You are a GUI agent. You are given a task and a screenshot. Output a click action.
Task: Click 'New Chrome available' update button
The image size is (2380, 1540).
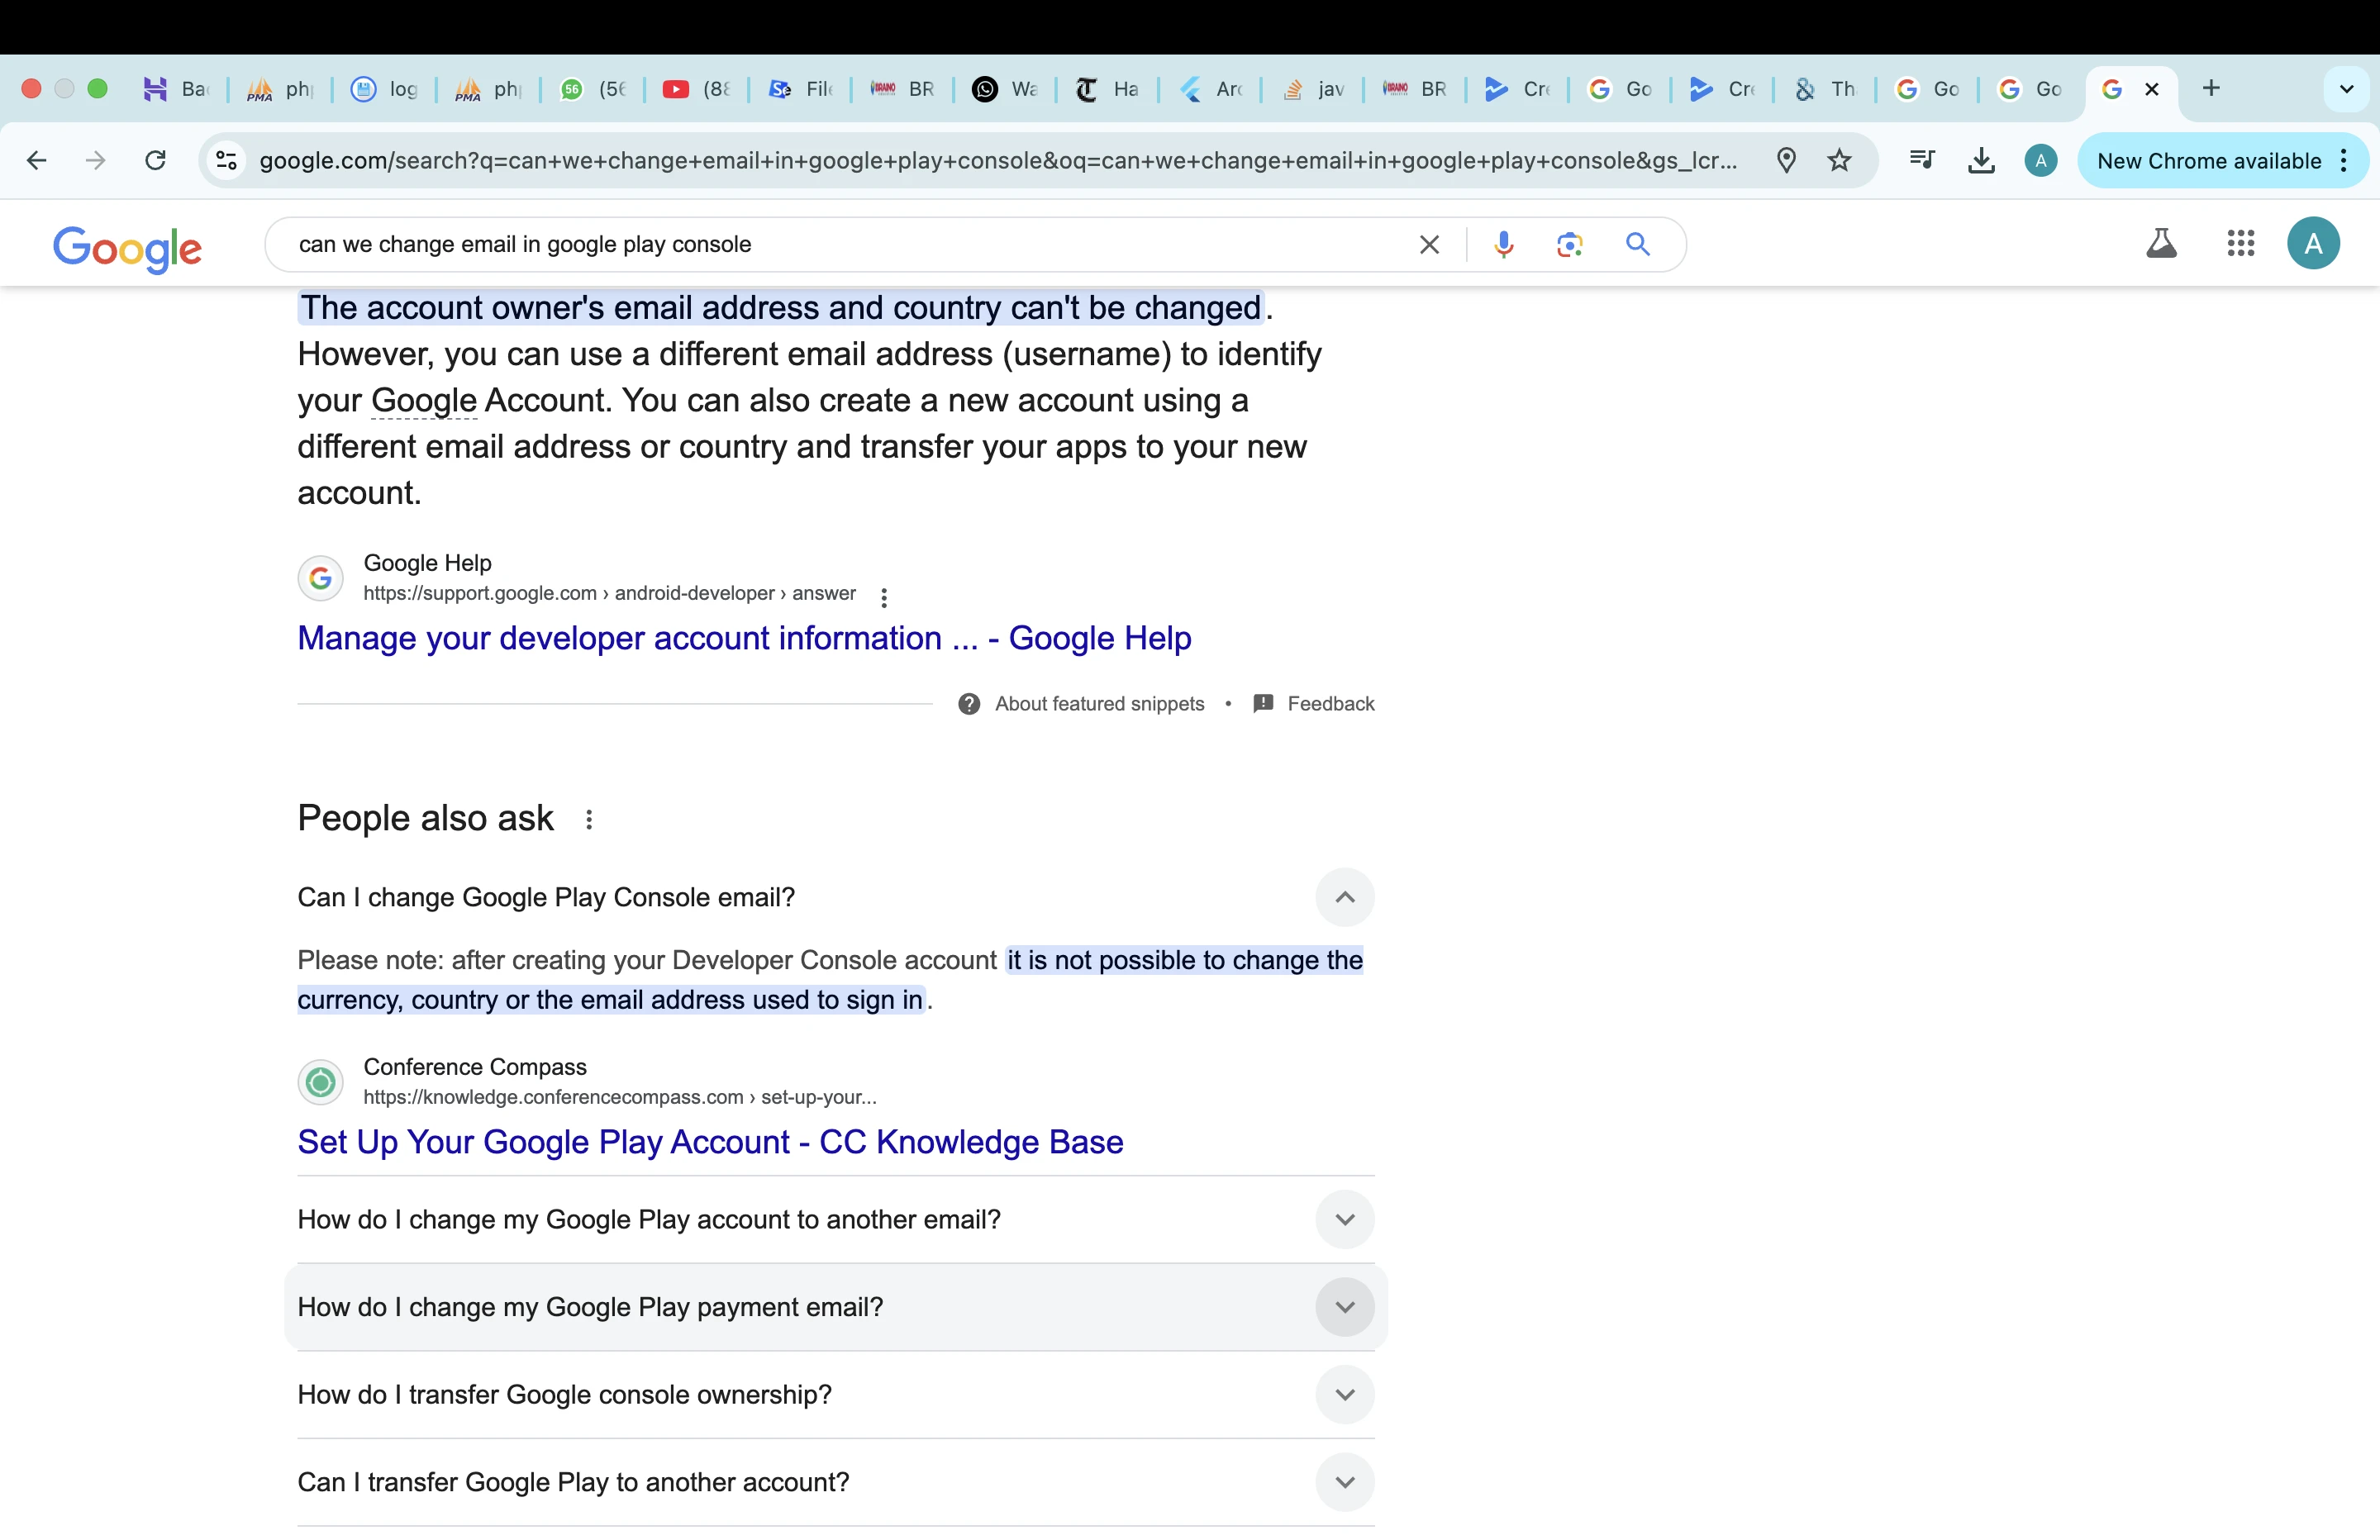click(2209, 160)
